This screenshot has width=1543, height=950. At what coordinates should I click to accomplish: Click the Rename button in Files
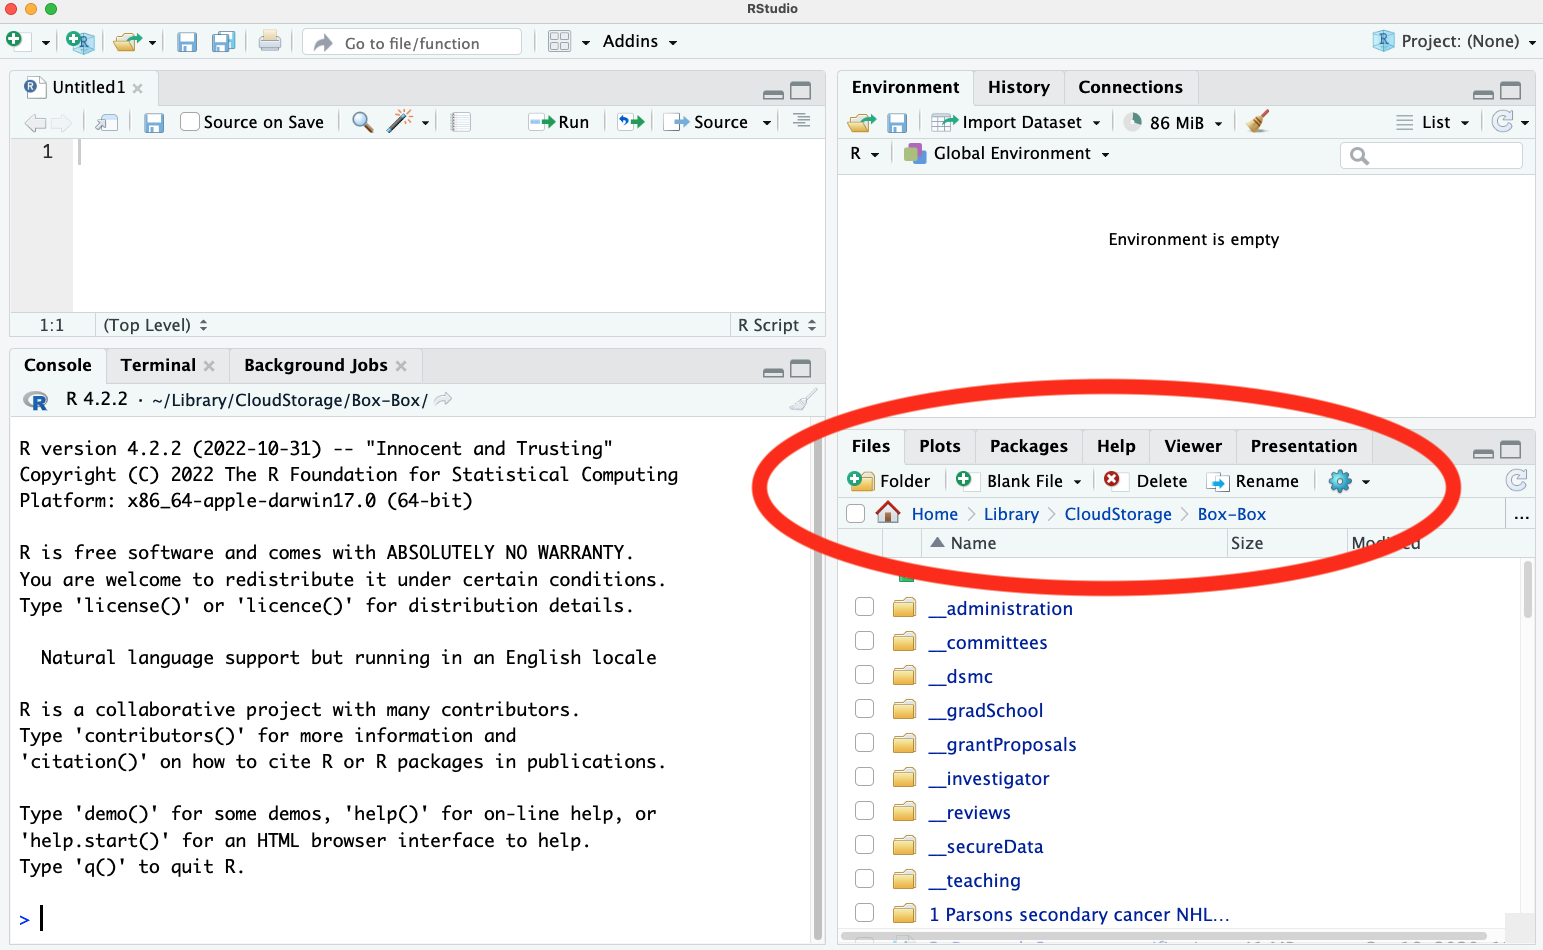[1253, 481]
